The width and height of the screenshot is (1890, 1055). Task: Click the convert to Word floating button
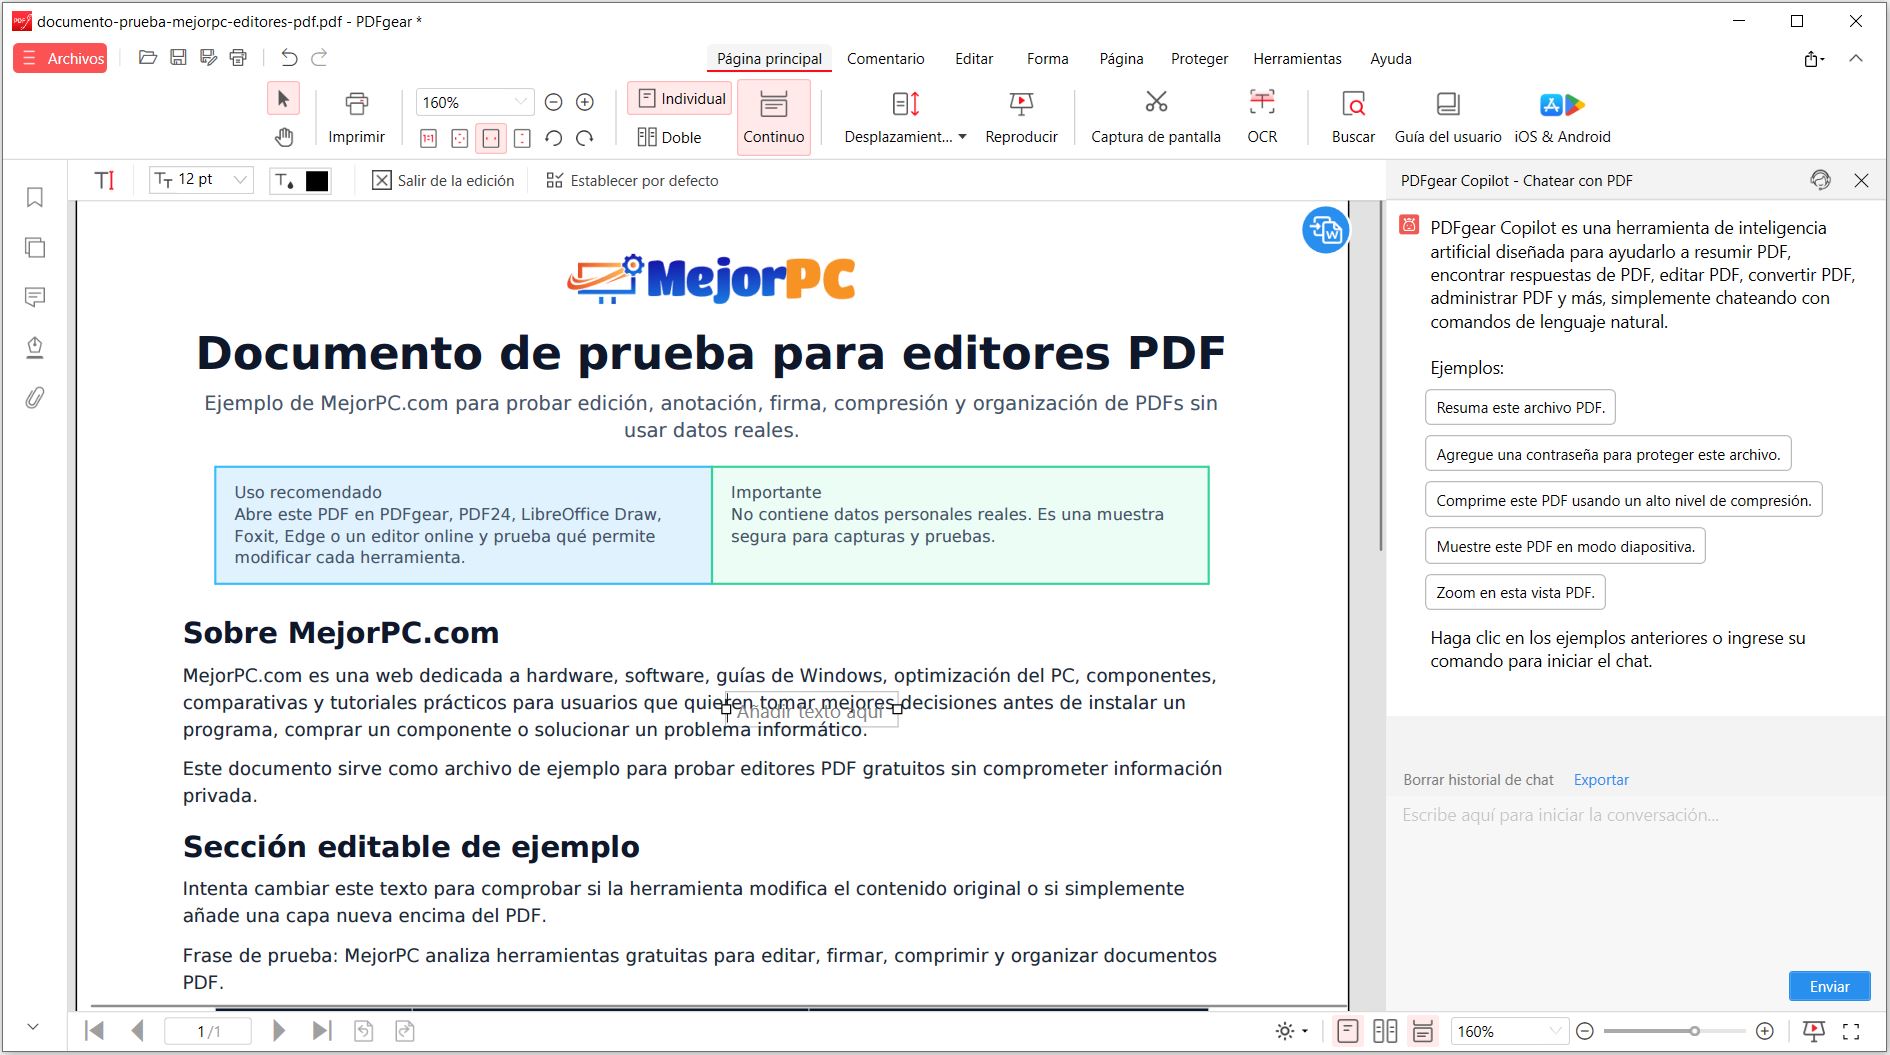coord(1325,230)
